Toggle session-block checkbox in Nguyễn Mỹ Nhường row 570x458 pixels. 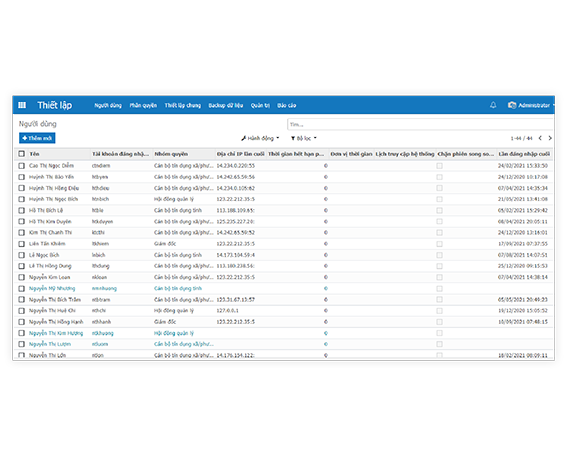(439, 289)
